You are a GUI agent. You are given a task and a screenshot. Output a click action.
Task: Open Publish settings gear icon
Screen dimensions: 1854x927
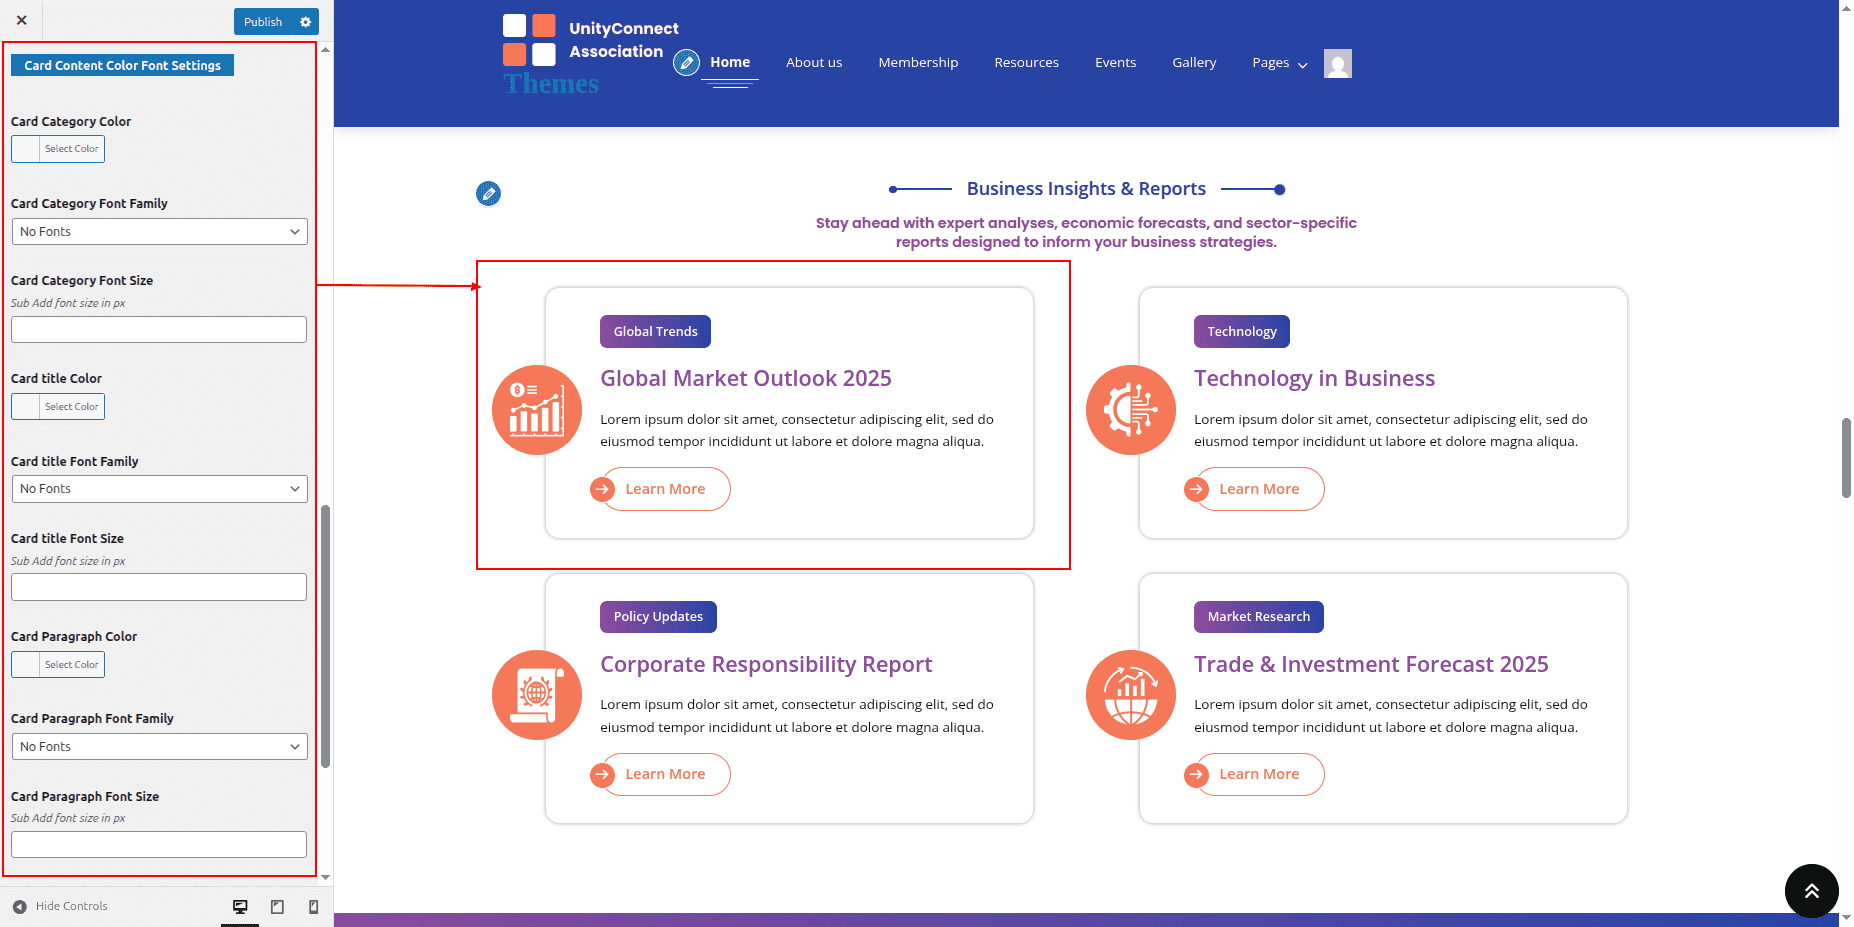click(306, 22)
